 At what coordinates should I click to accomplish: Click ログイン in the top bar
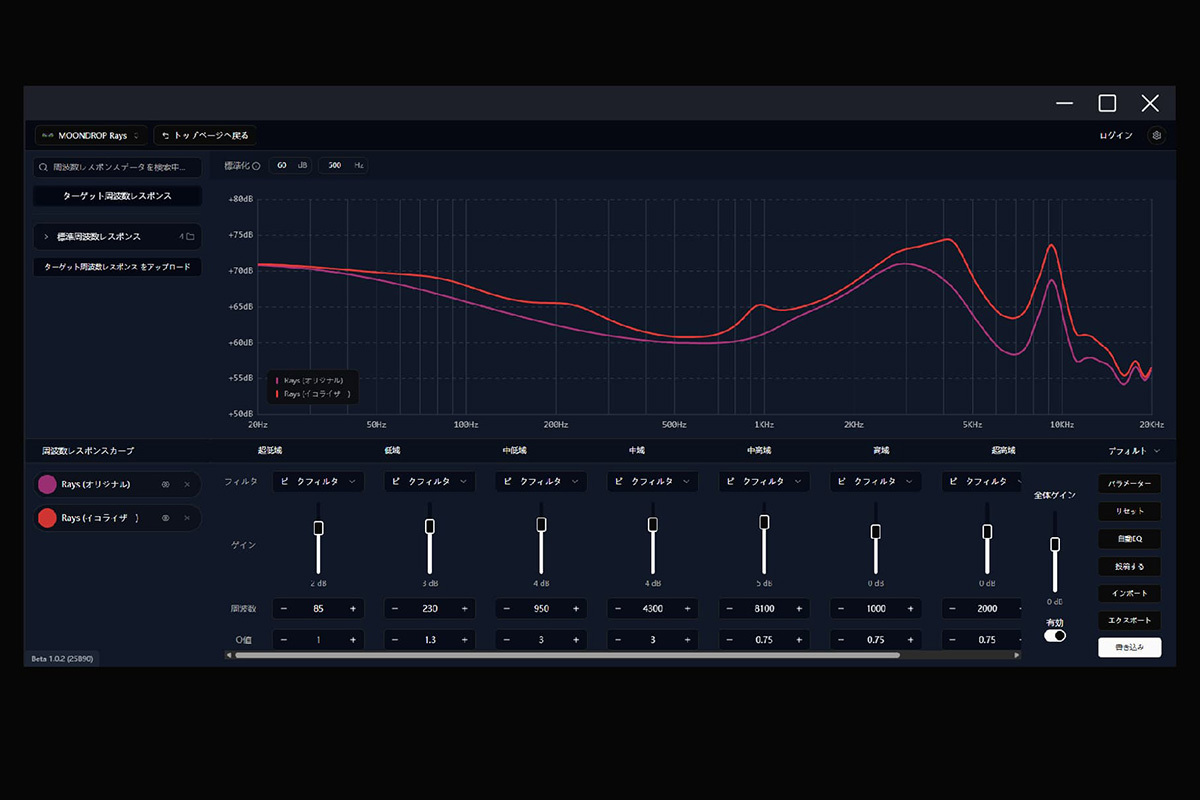[x=1115, y=135]
